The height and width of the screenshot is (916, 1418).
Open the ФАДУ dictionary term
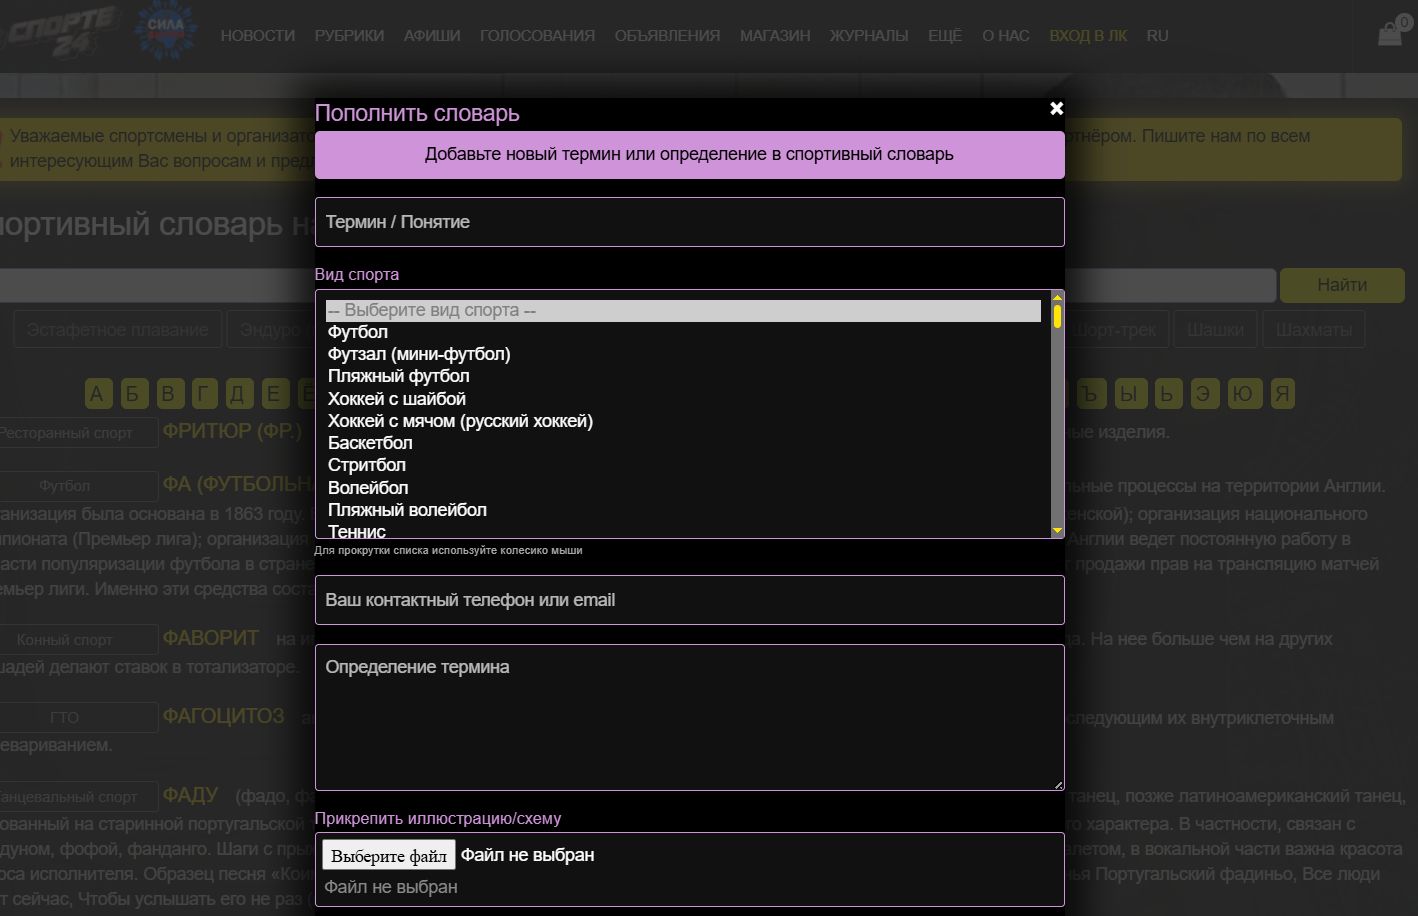point(190,795)
